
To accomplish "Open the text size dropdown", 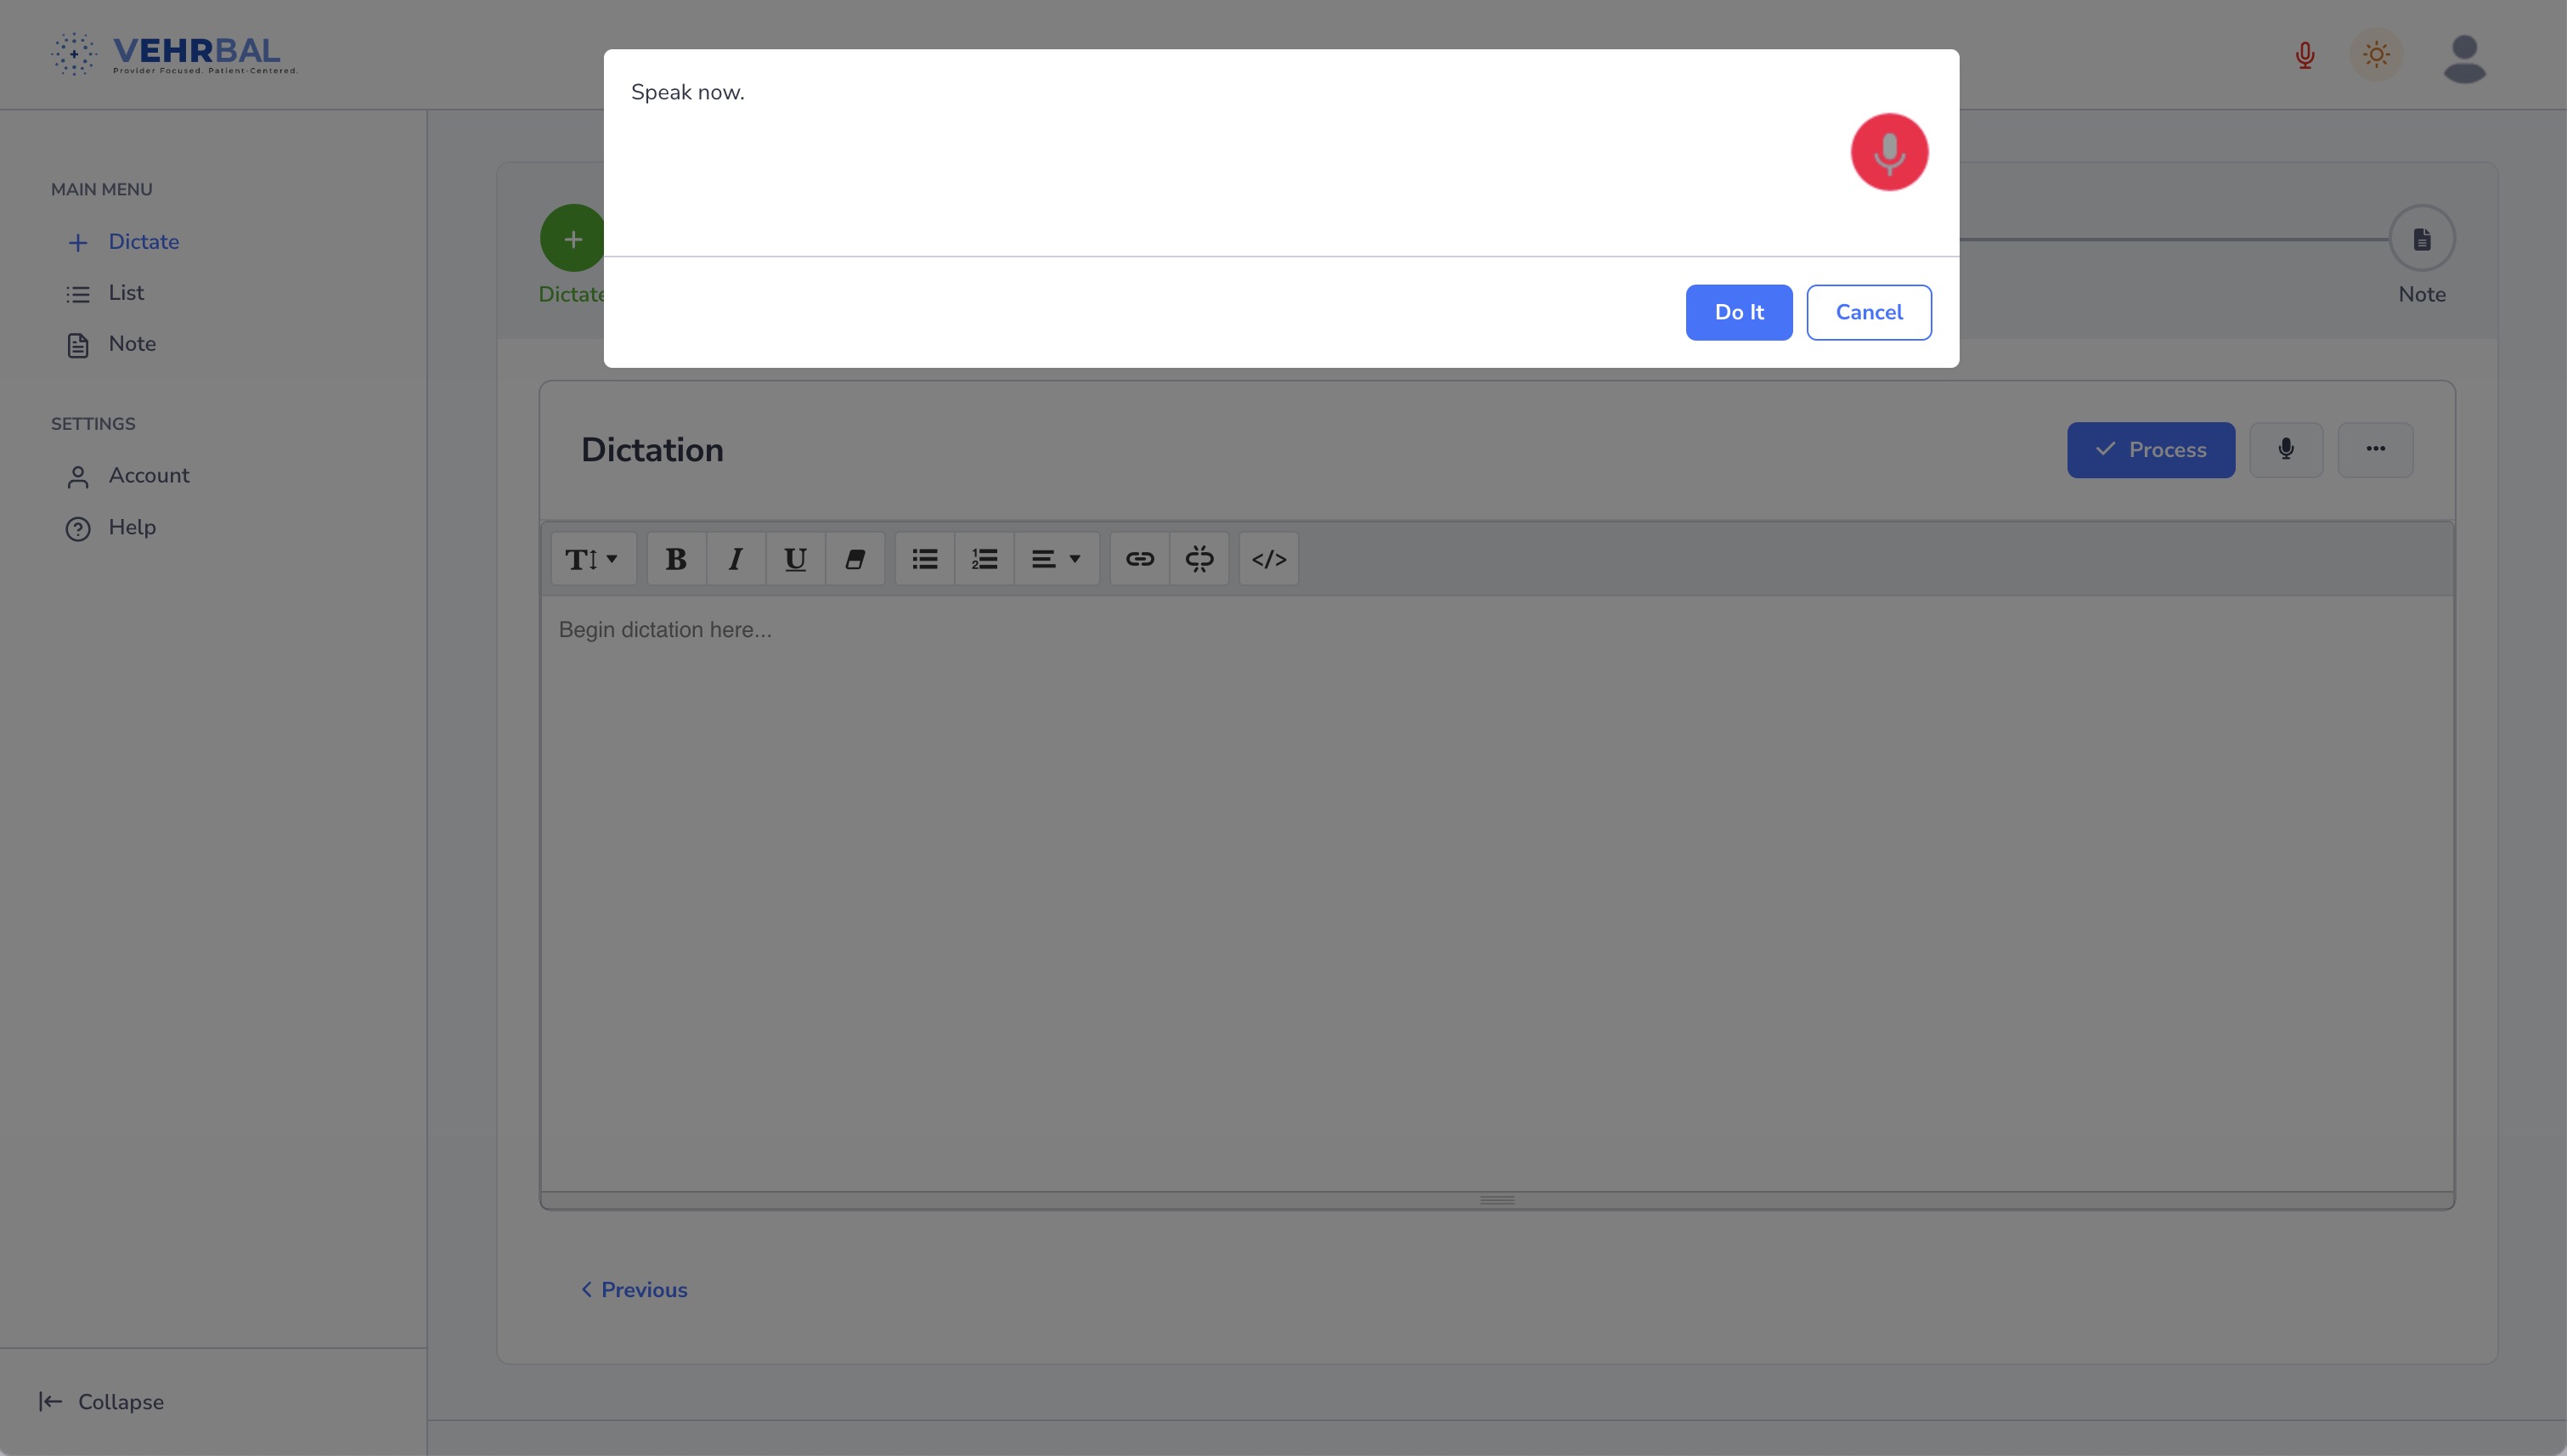I will 592,559.
